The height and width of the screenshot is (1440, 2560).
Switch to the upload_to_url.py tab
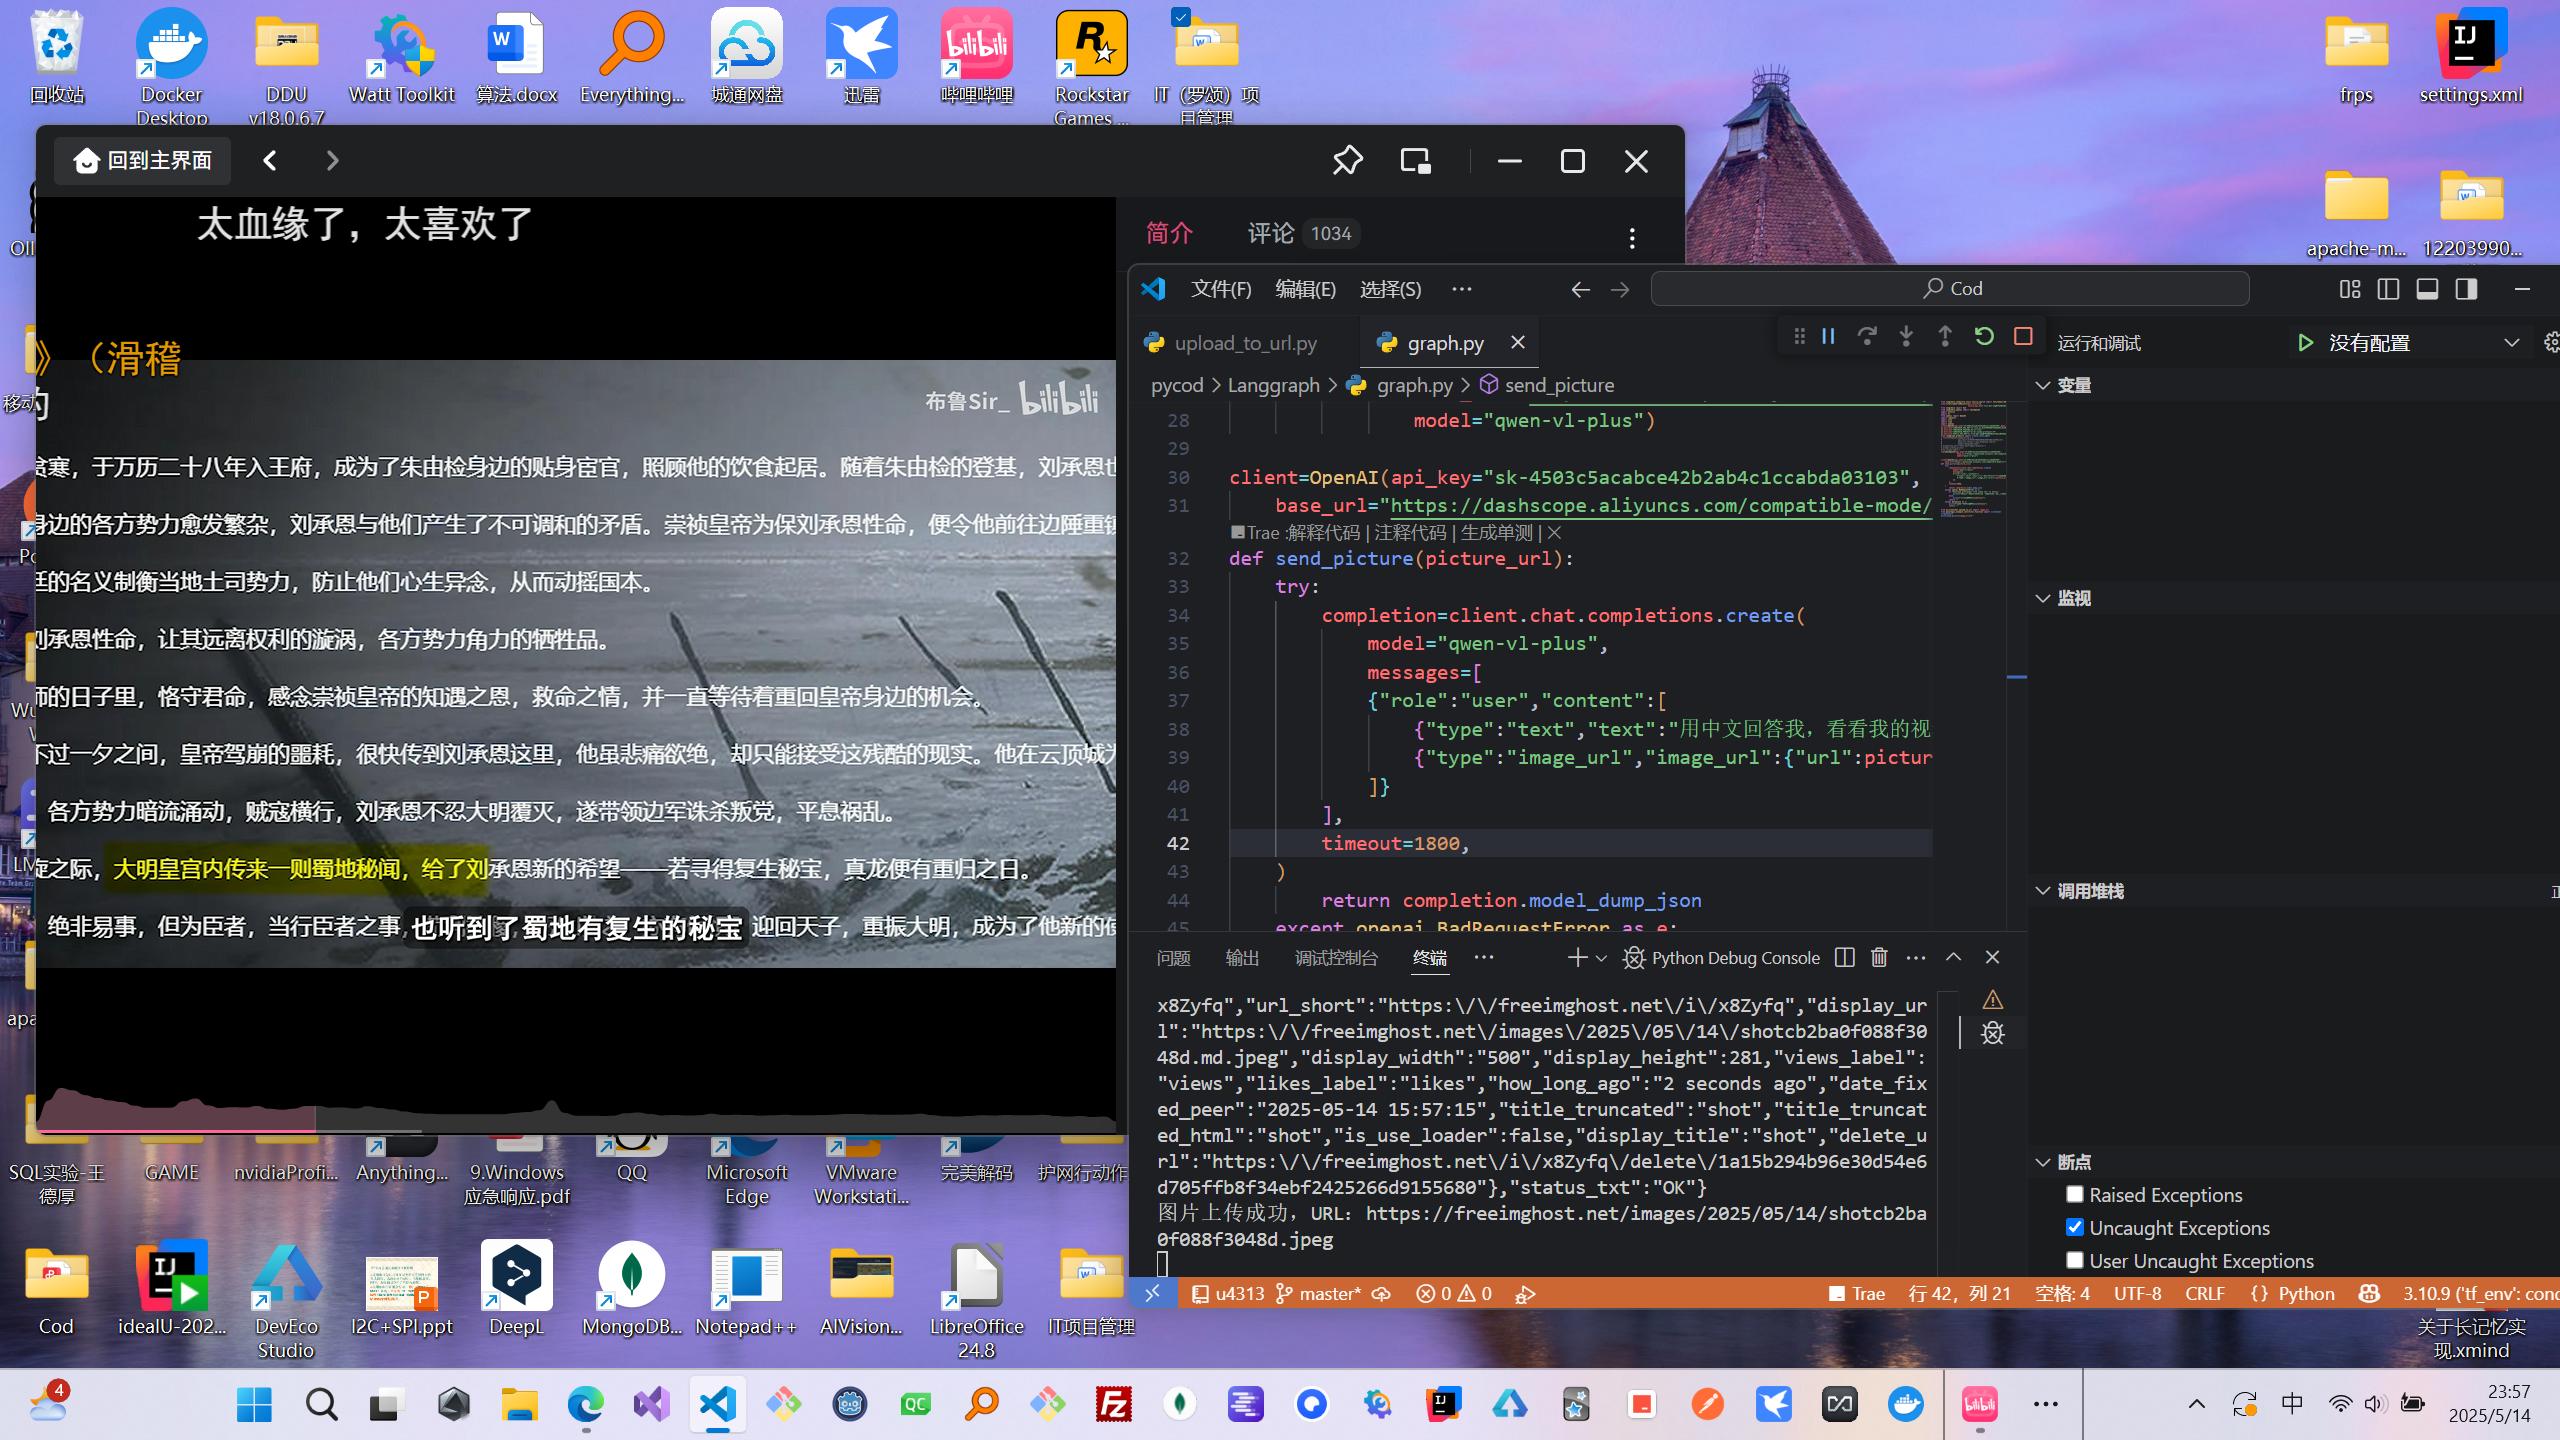(x=1245, y=343)
